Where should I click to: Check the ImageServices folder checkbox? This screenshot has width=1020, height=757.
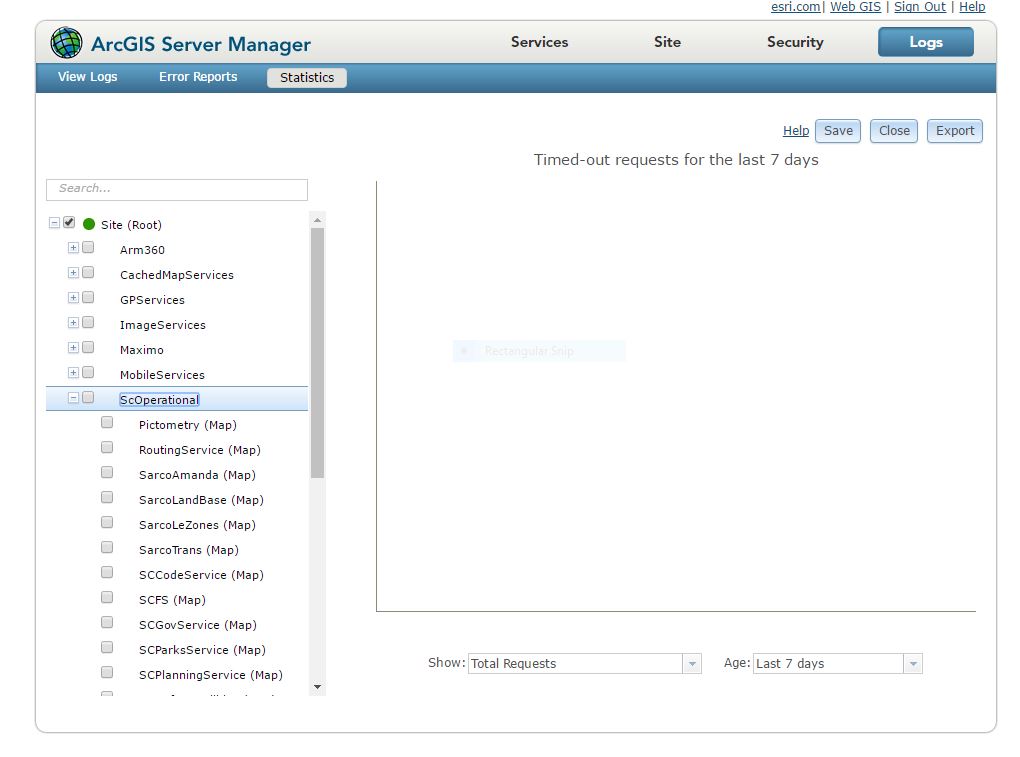tap(88, 323)
